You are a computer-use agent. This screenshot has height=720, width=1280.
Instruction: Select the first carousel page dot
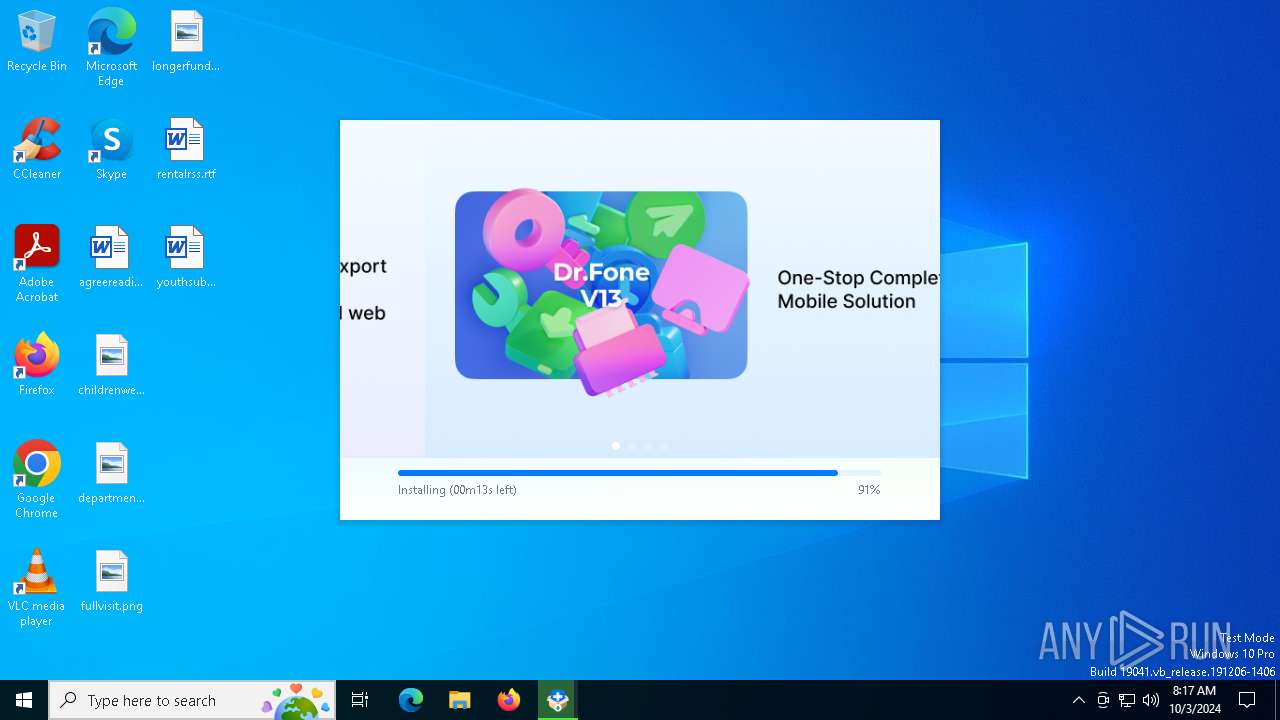point(616,446)
